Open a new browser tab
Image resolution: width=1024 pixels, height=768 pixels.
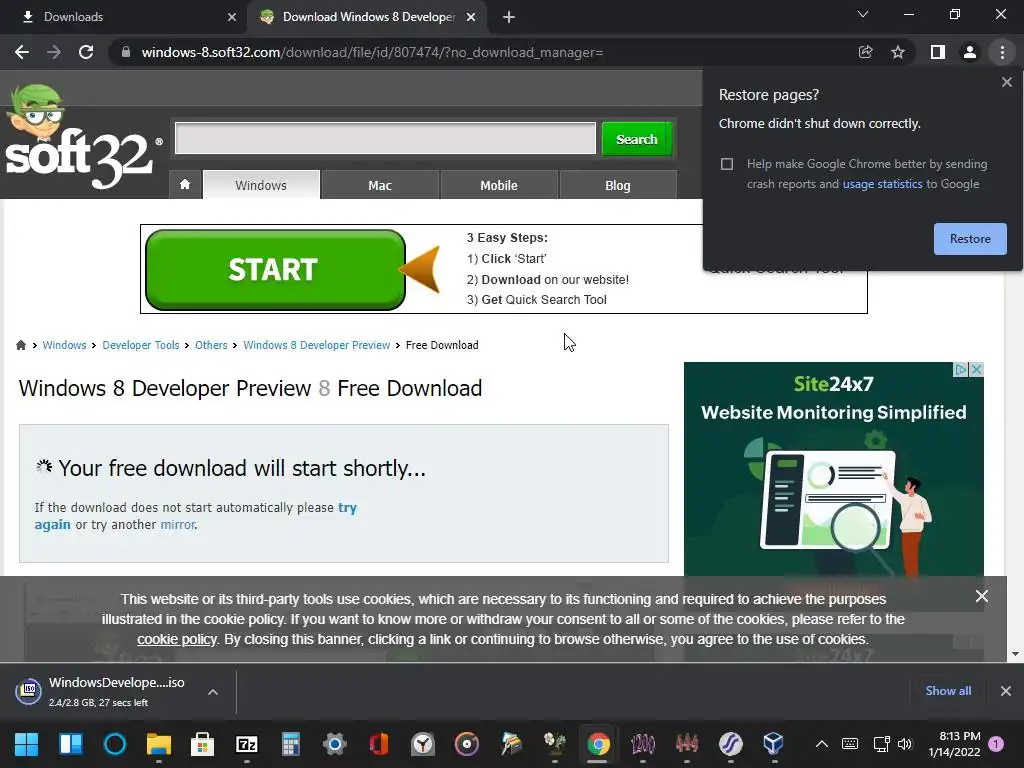[x=509, y=17]
